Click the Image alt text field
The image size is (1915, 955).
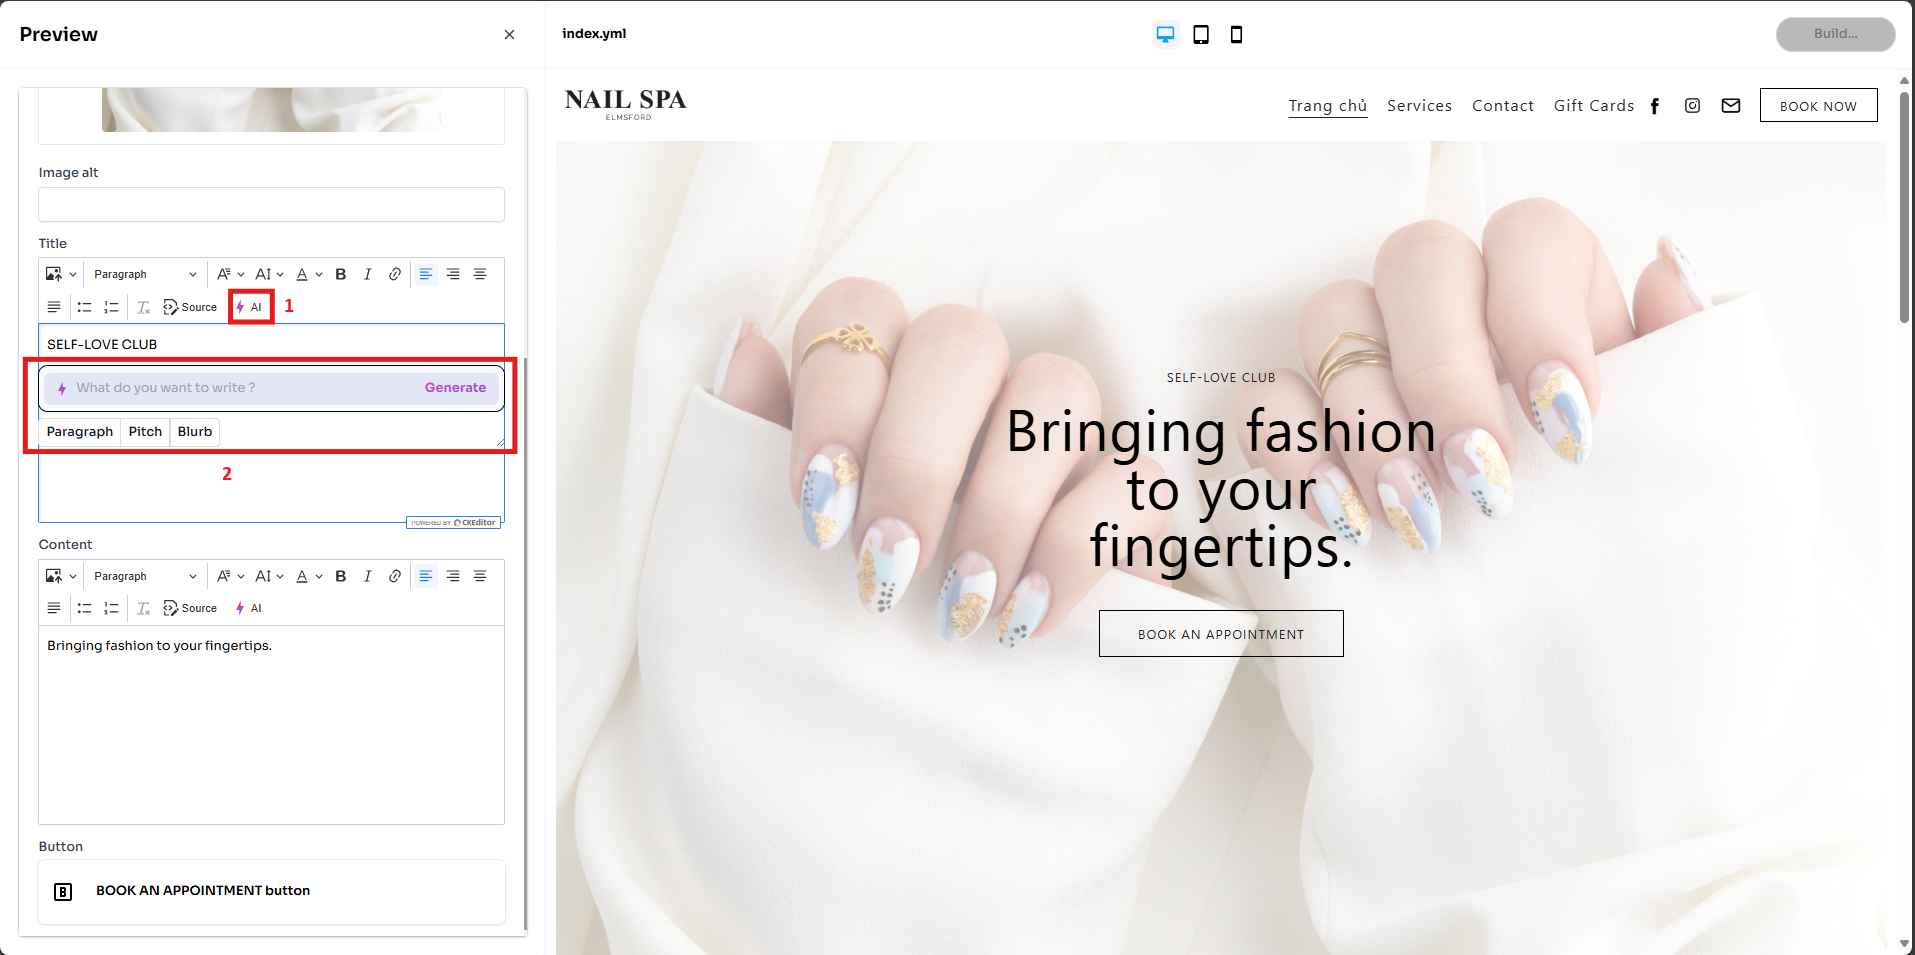coord(271,205)
